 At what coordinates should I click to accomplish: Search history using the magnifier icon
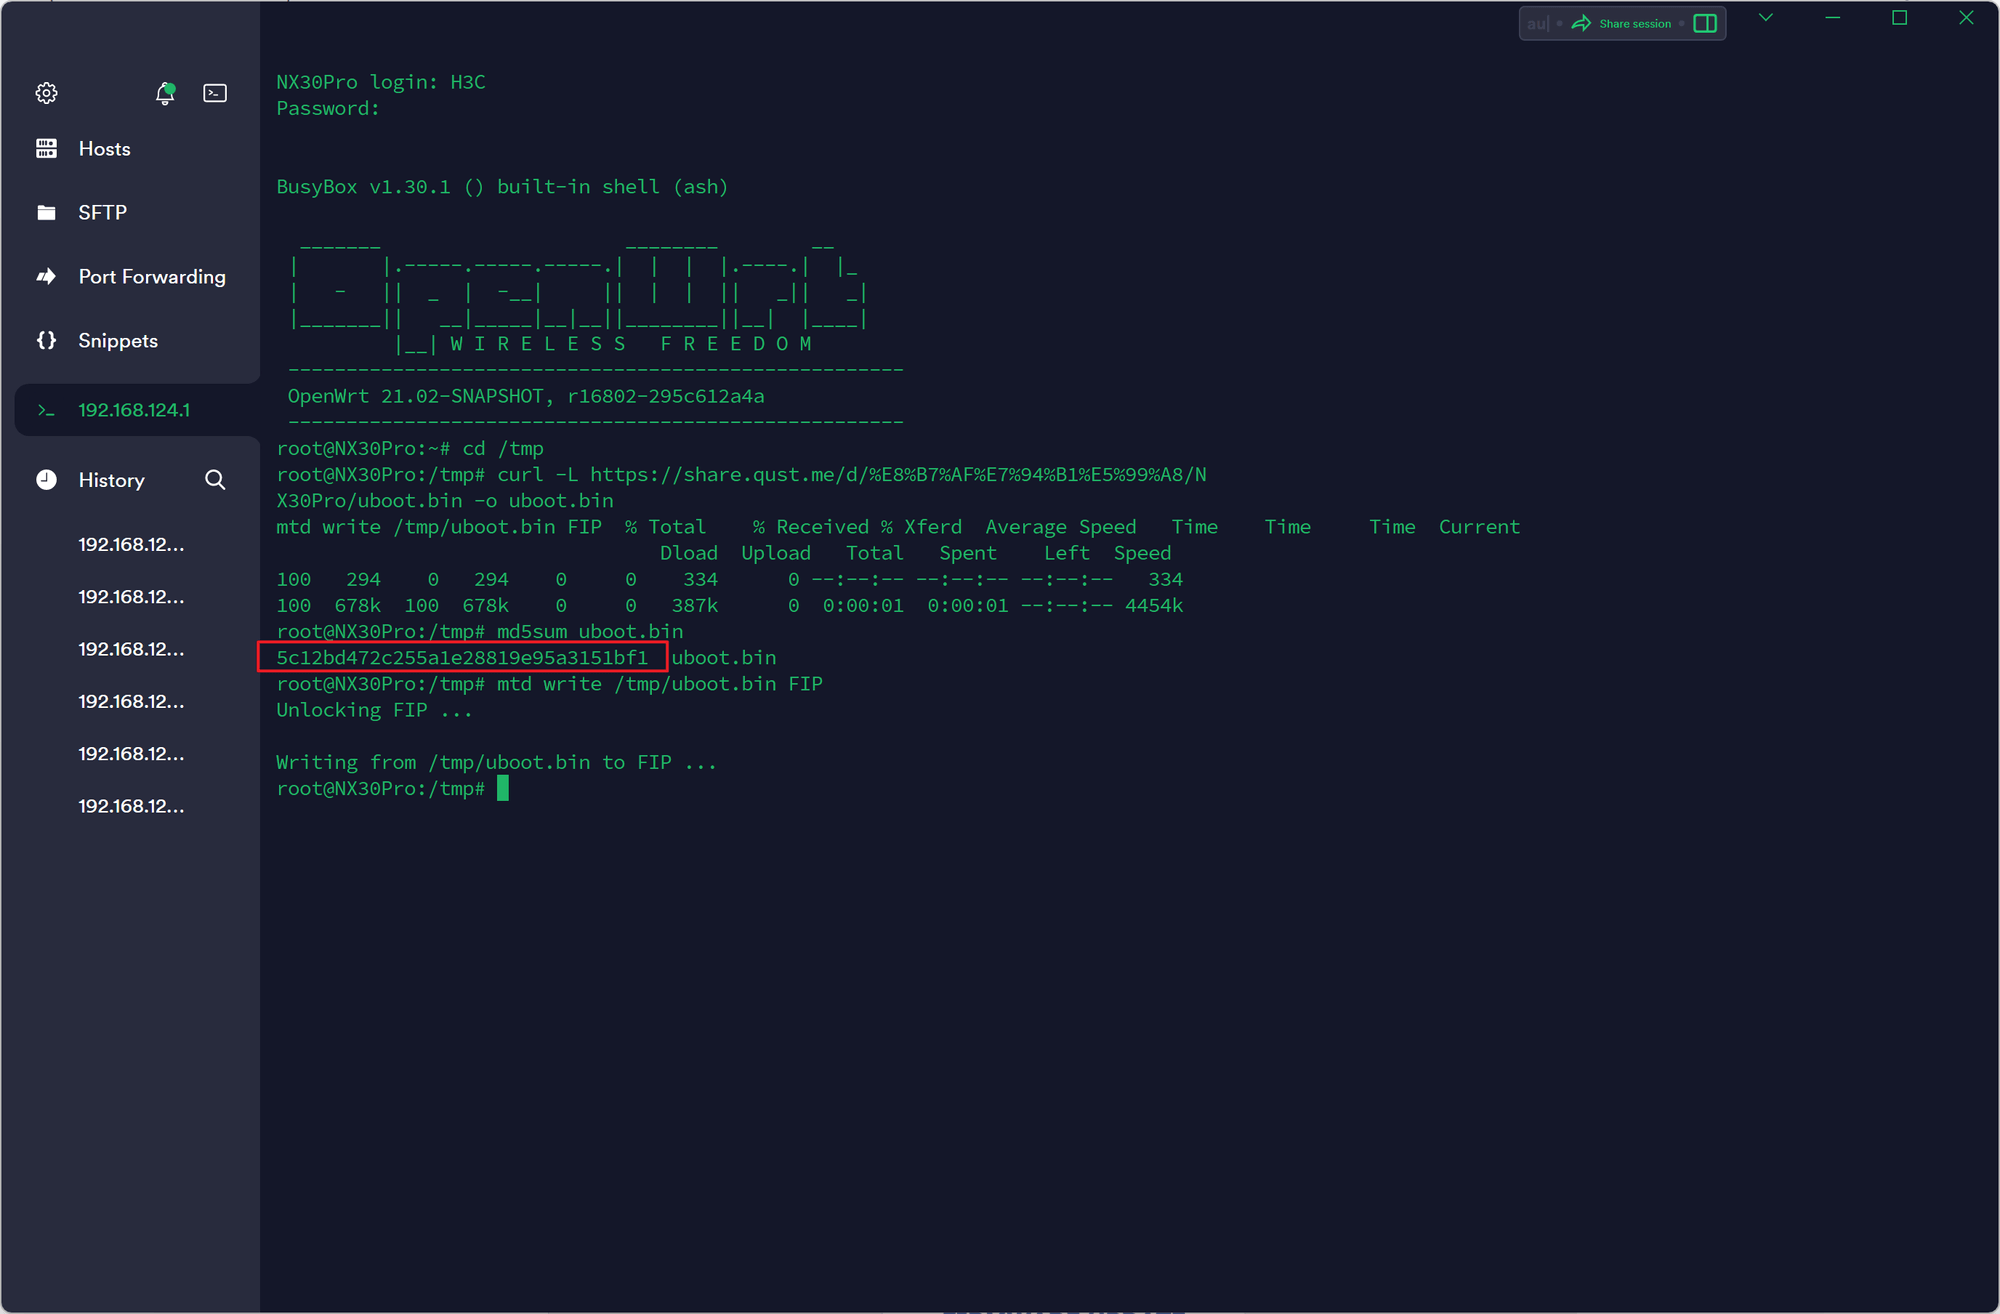tap(215, 480)
